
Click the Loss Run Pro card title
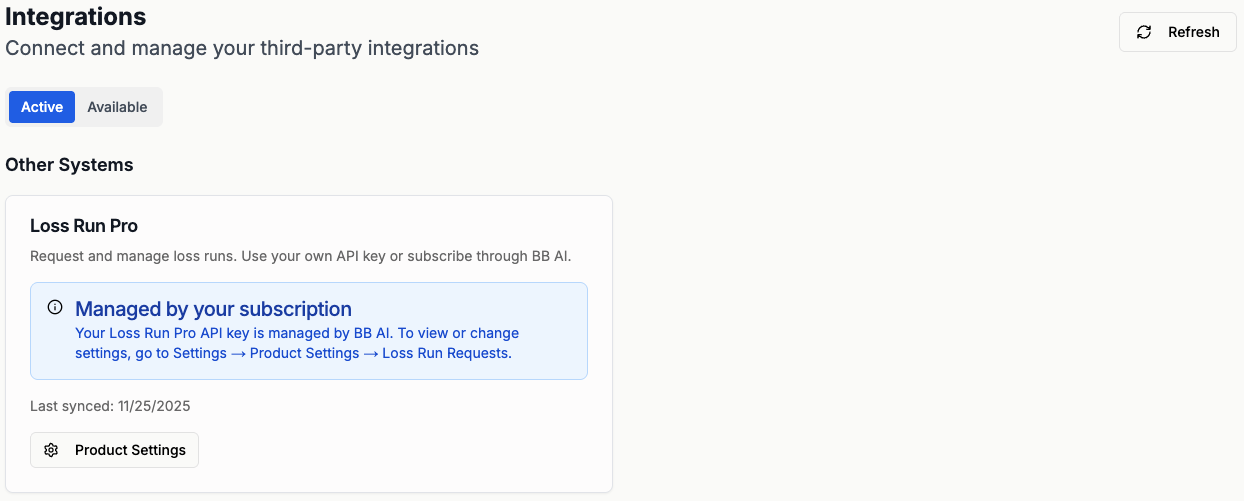pyautogui.click(x=84, y=226)
